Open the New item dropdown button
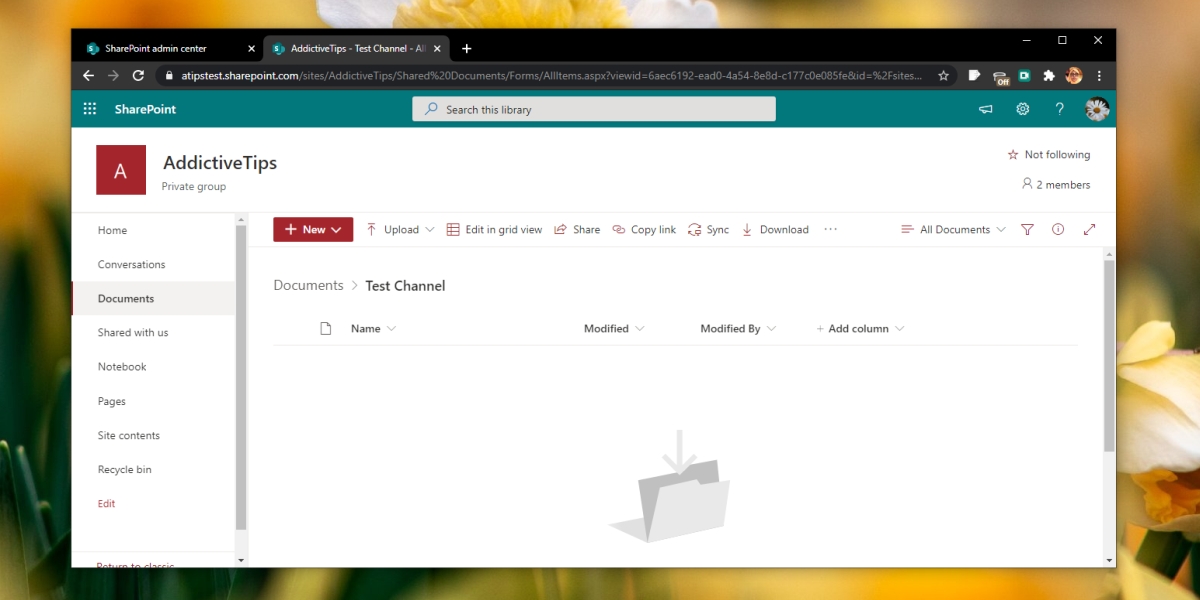The height and width of the screenshot is (600, 1200). 313,230
